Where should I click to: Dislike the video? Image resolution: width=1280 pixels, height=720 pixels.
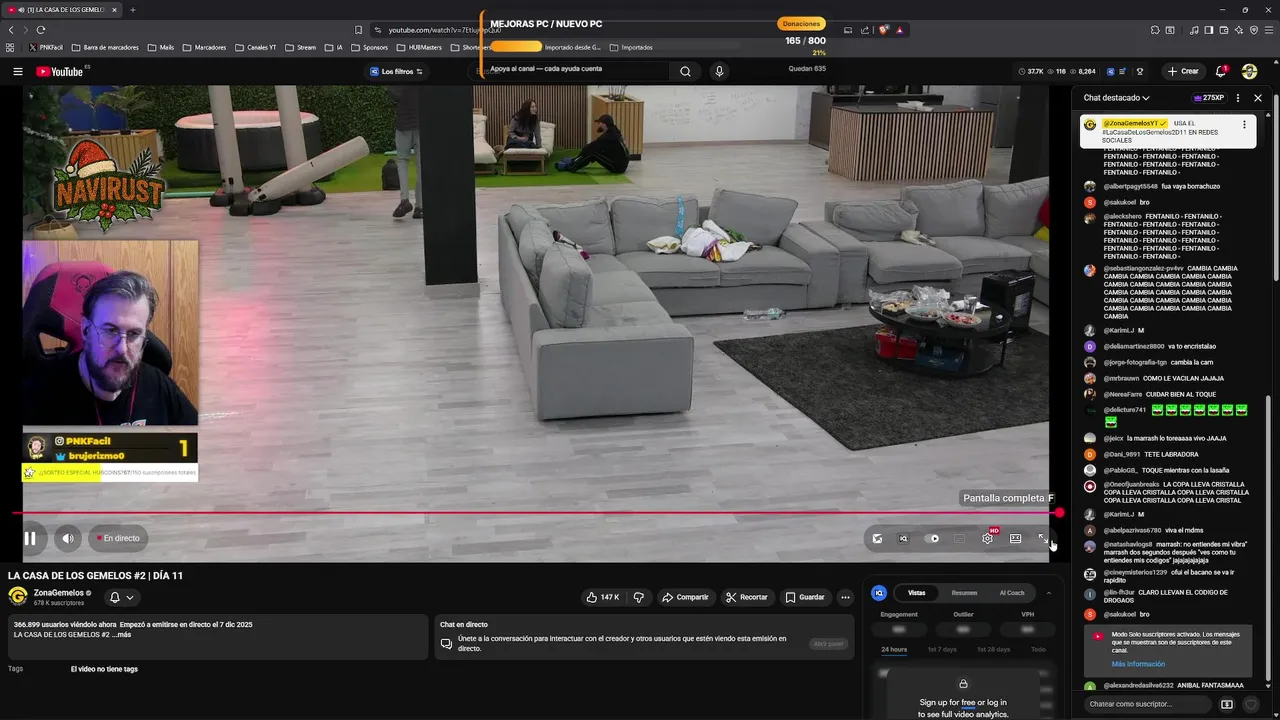(x=638, y=597)
